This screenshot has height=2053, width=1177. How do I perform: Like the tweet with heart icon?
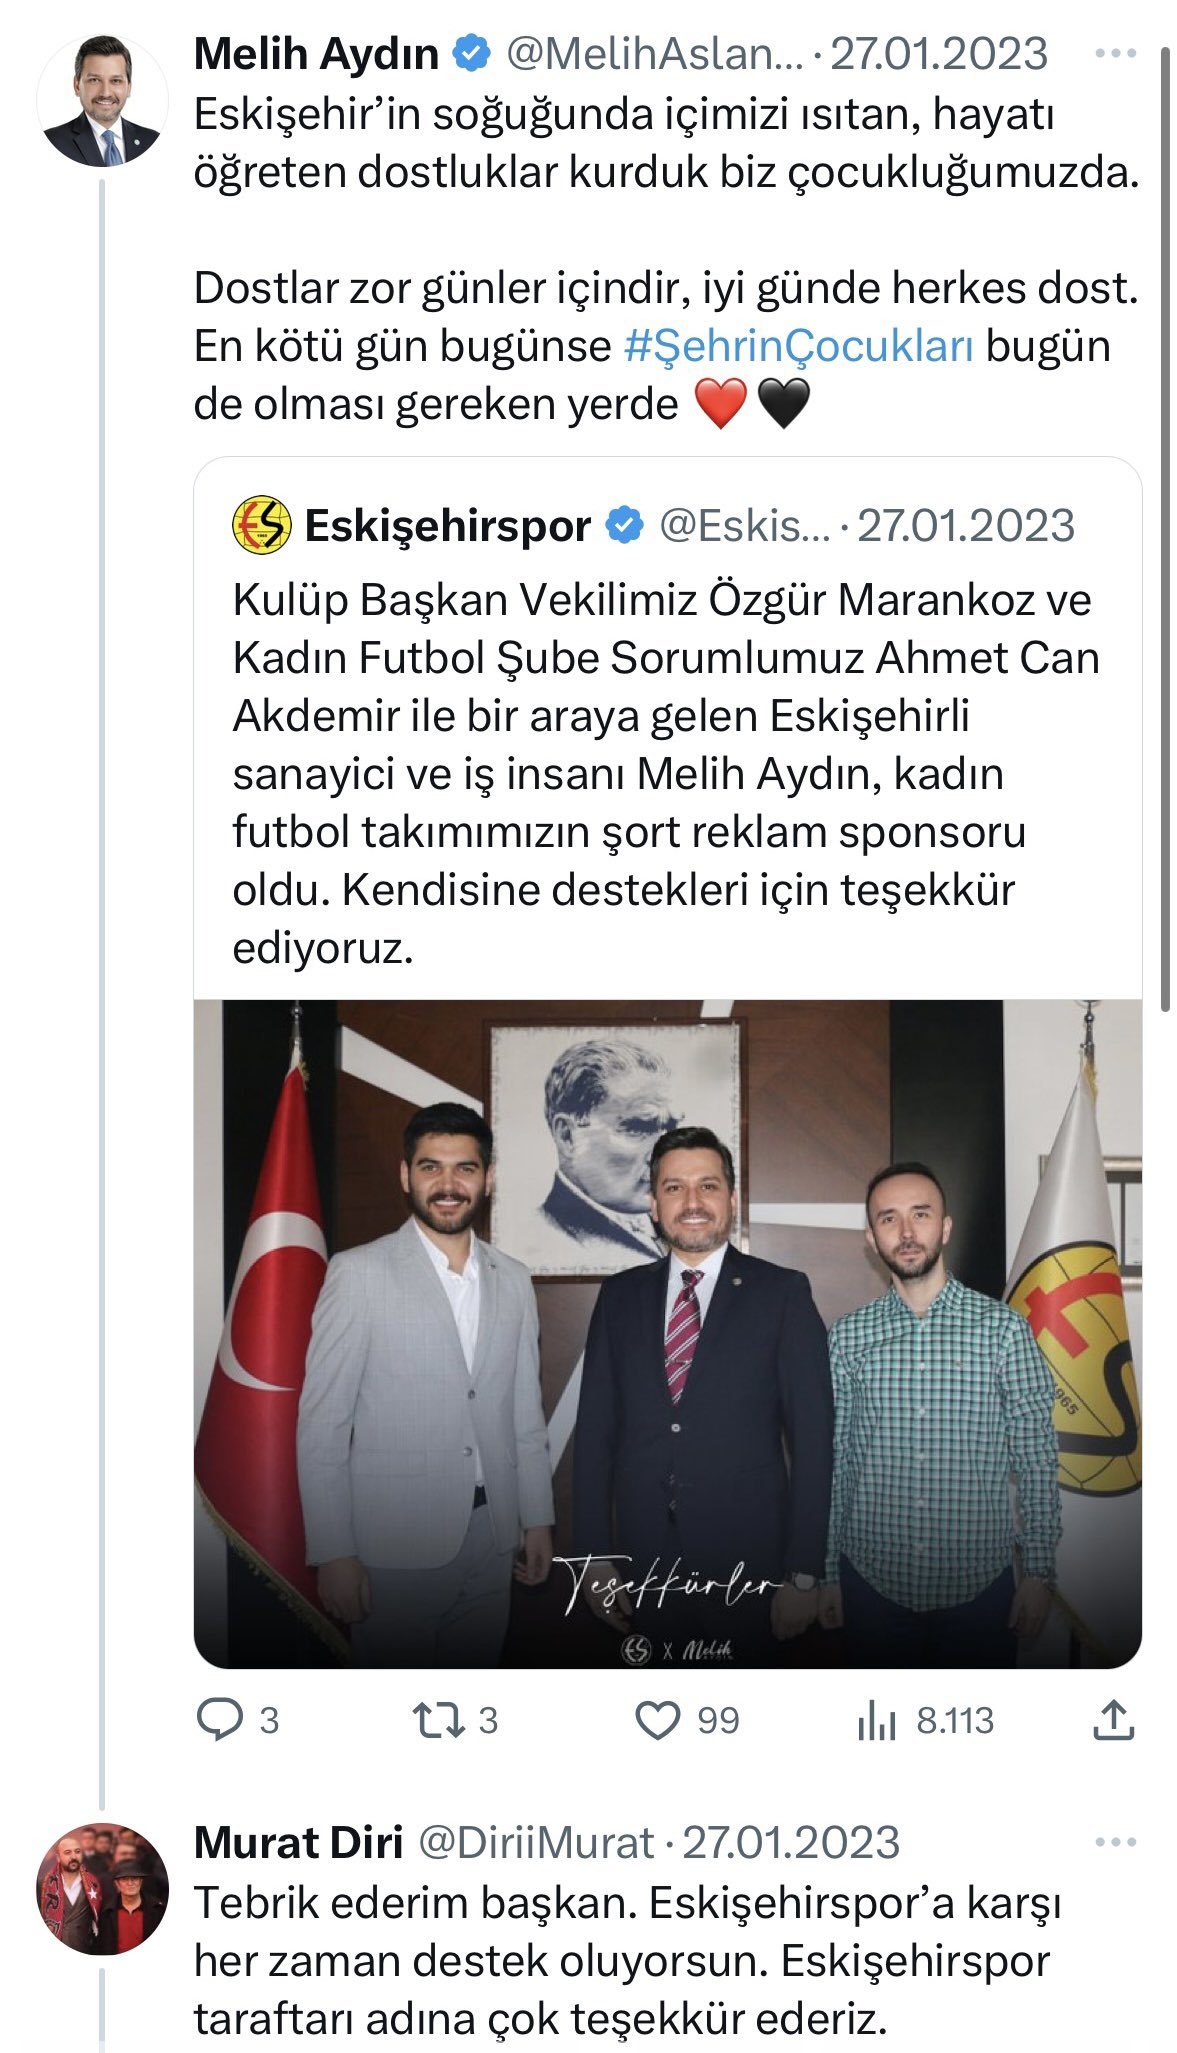pos(658,1720)
